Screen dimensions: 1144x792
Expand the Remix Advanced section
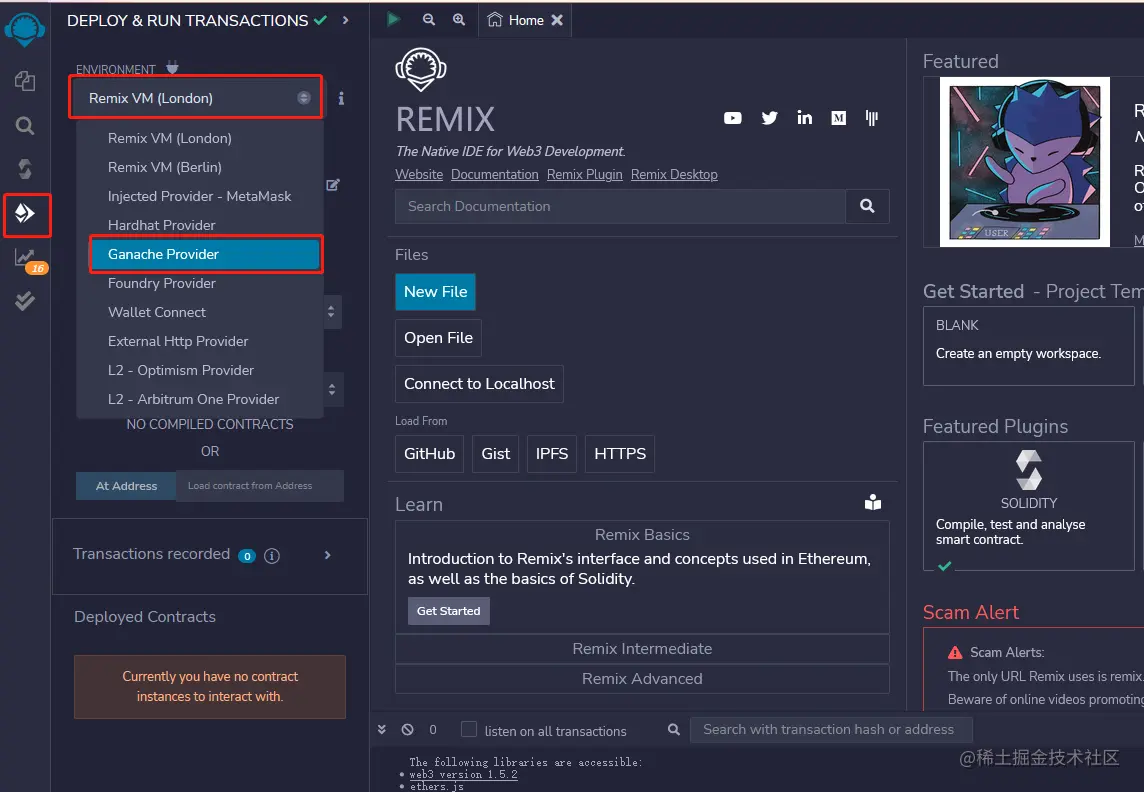[x=642, y=678]
